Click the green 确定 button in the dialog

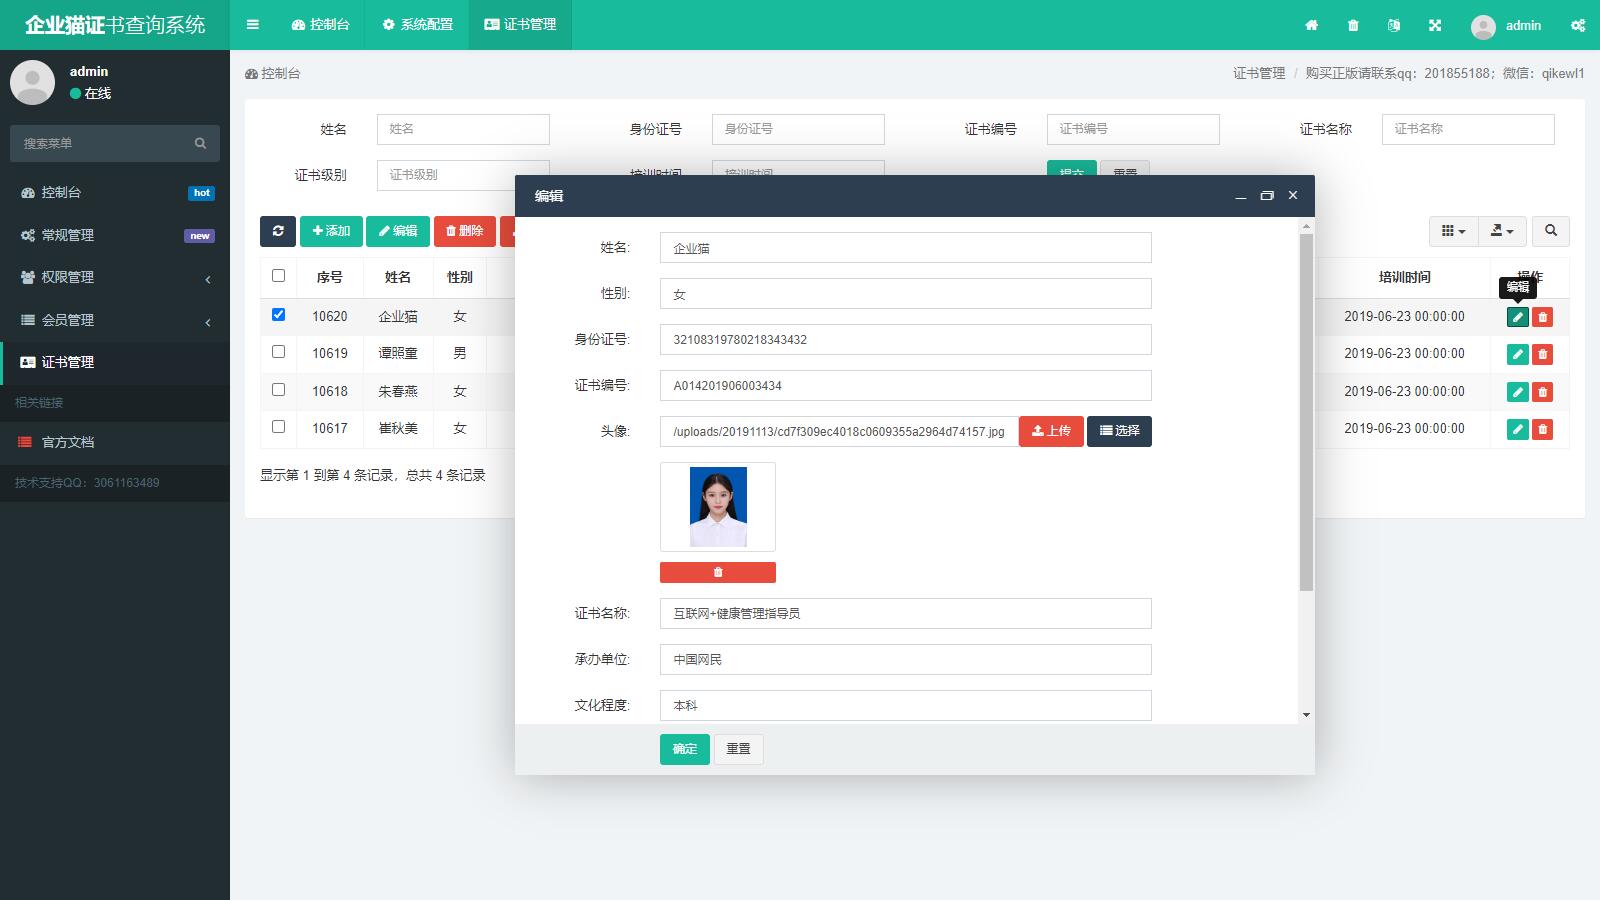pos(684,749)
